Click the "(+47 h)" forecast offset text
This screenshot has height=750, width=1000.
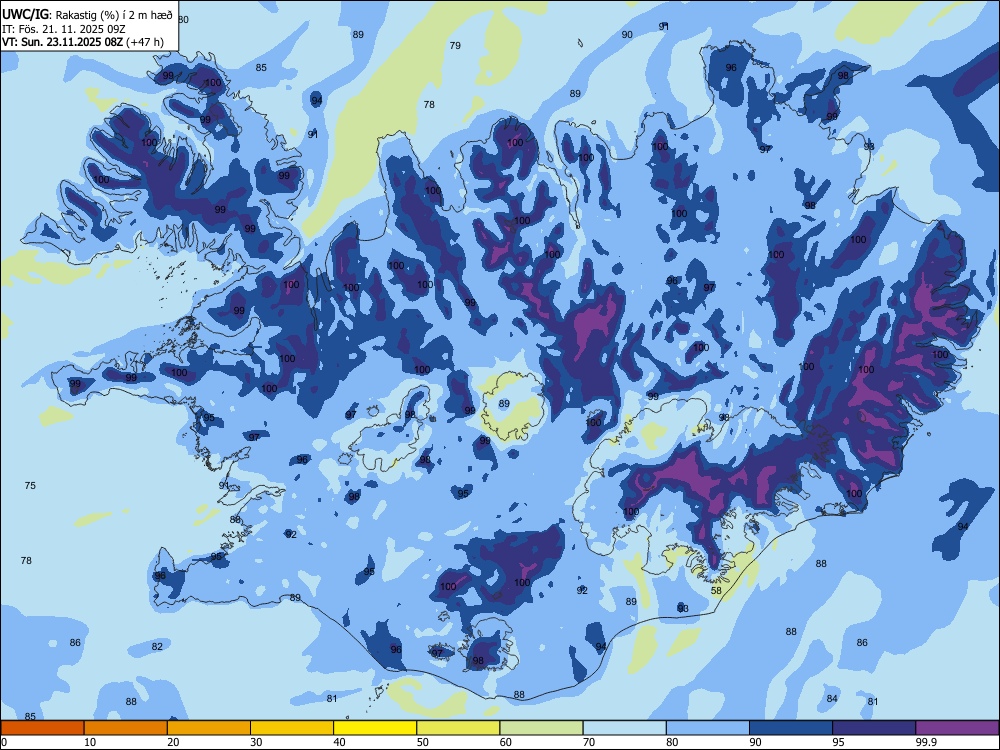click(145, 42)
